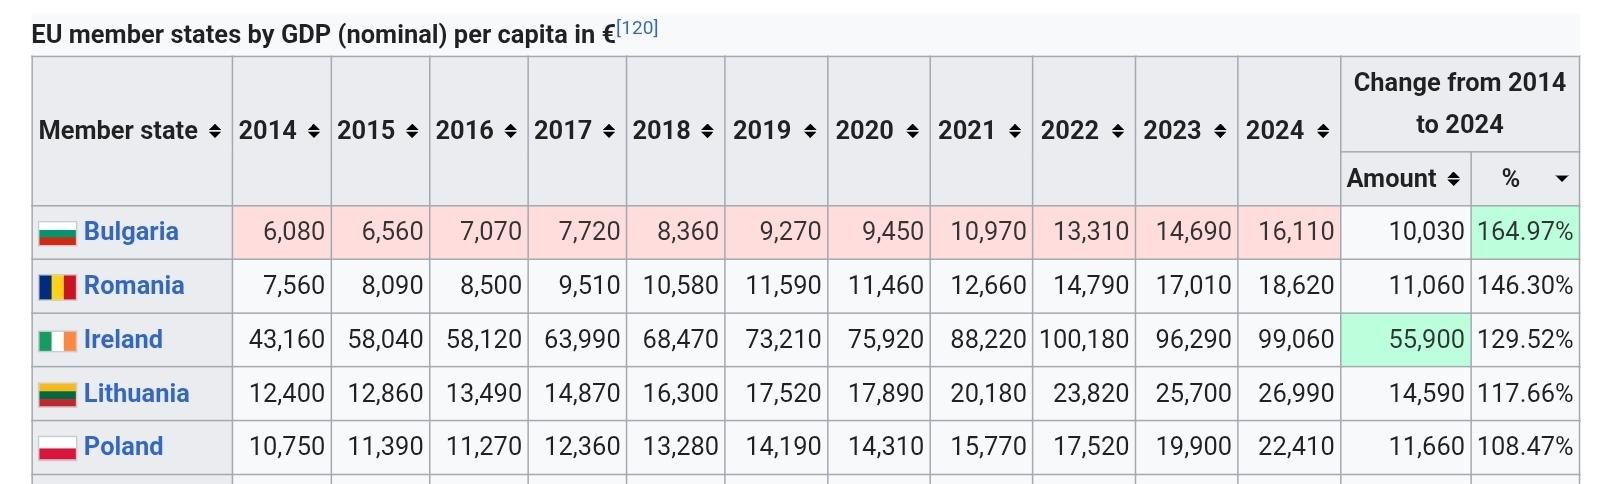The height and width of the screenshot is (484, 1621).
Task: Click the Ireland flag icon
Action: coord(57,341)
